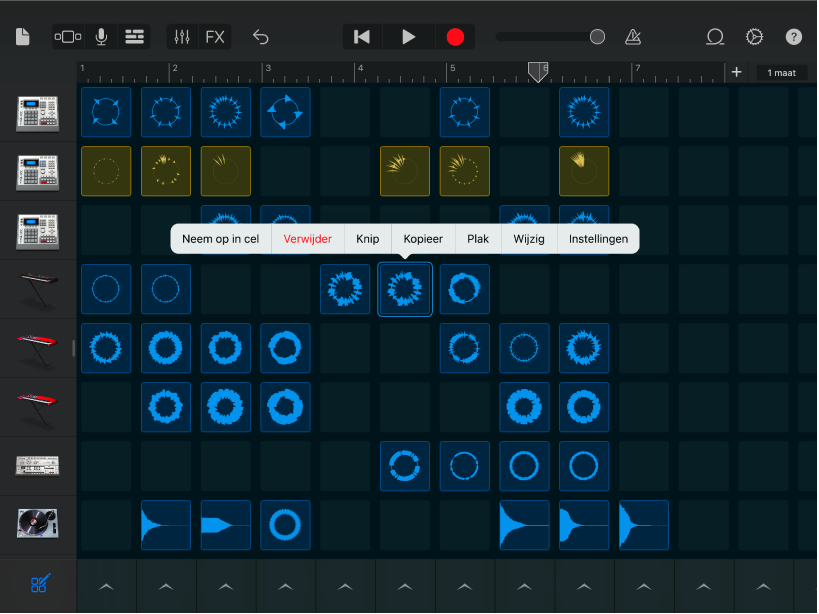Select the microphone input icon
The height and width of the screenshot is (614, 819).
pyautogui.click(x=100, y=37)
